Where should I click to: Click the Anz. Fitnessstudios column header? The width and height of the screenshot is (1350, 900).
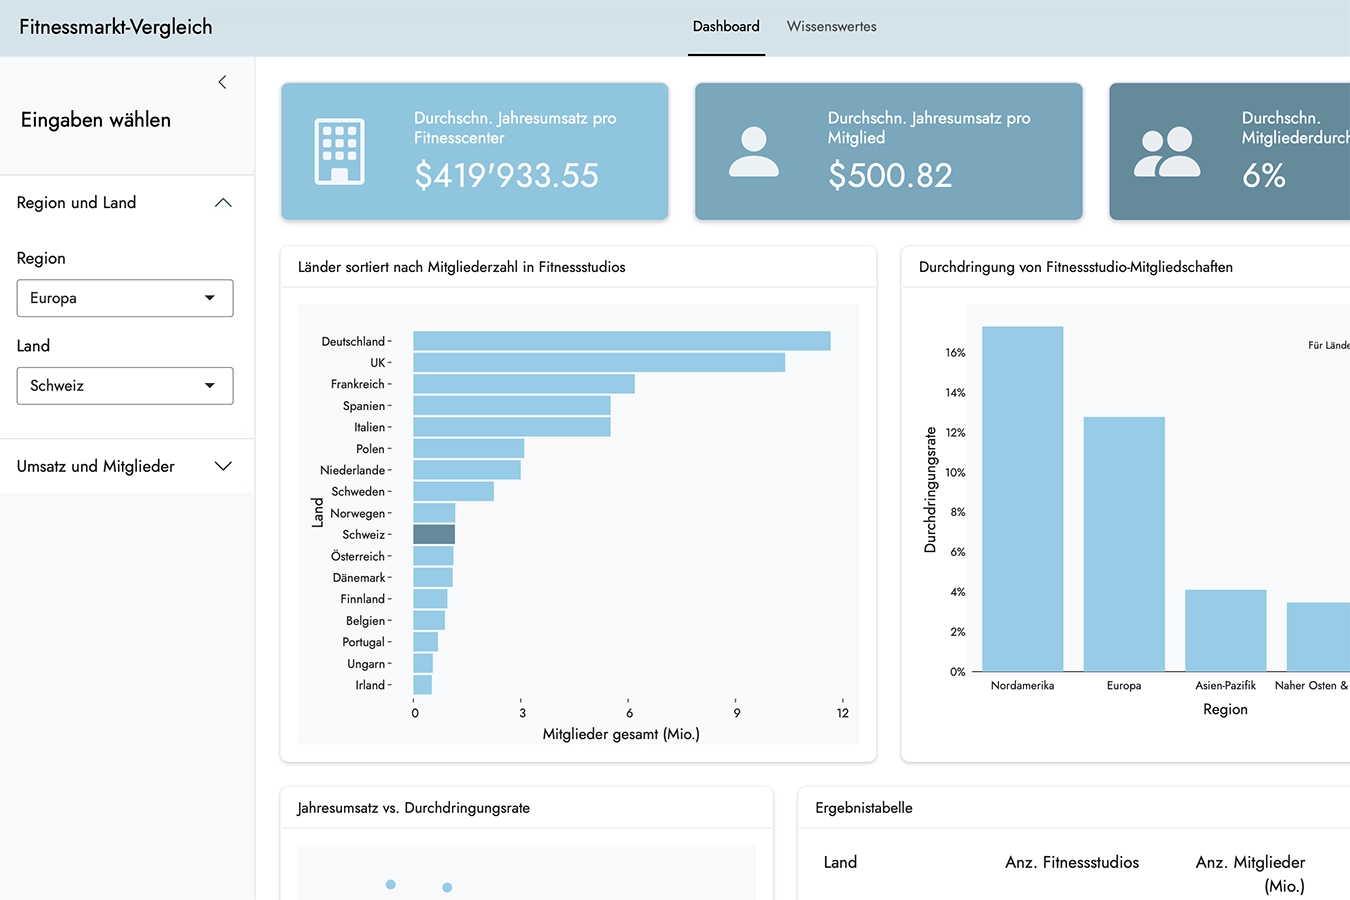point(1072,862)
